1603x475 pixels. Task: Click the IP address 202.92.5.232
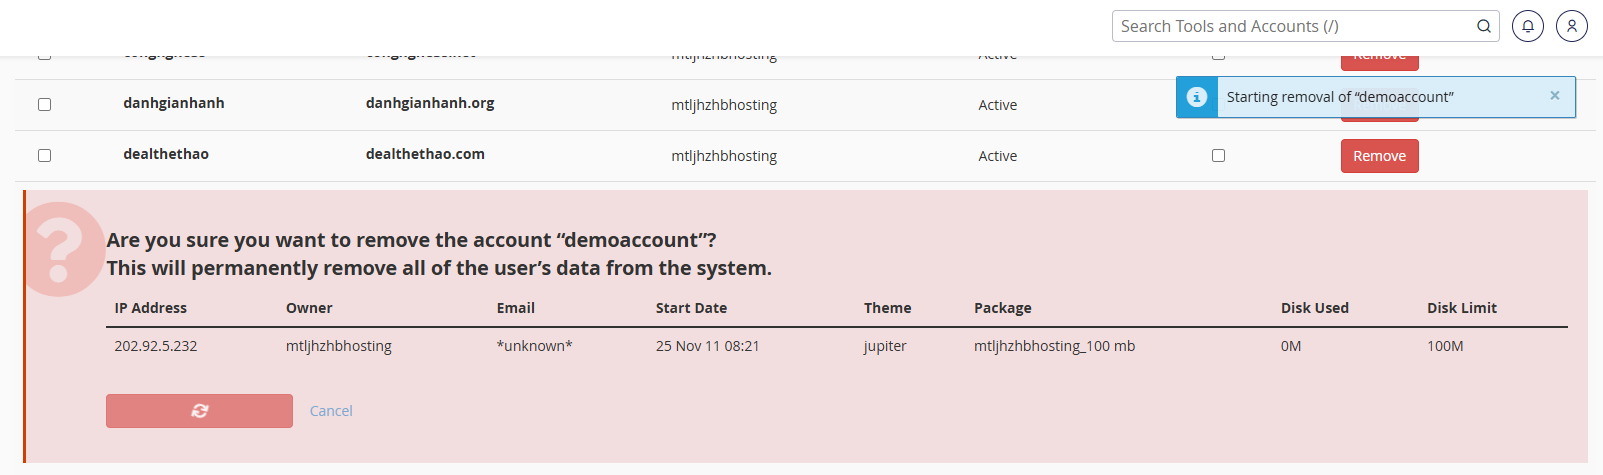click(x=156, y=346)
